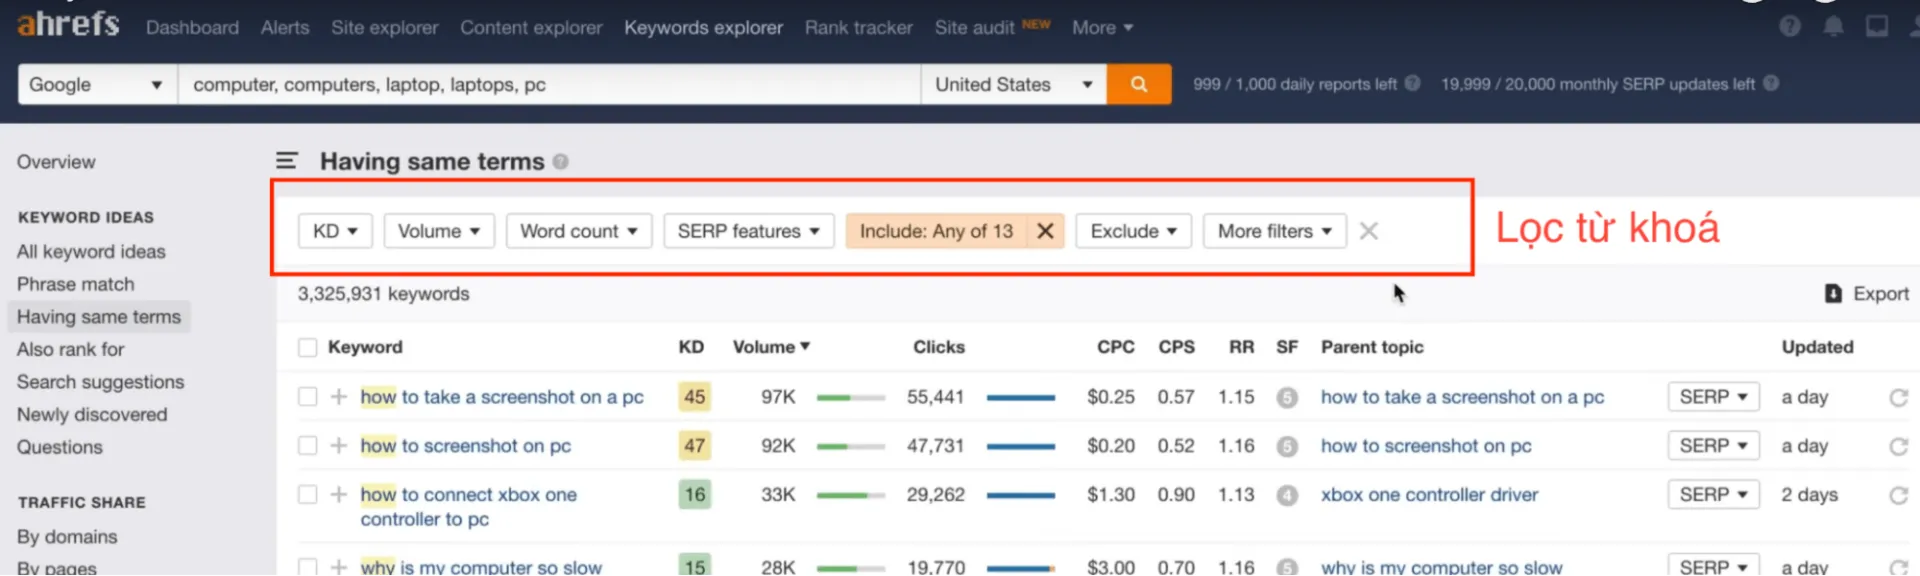Image resolution: width=1920 pixels, height=576 pixels.
Task: Click the Export icon button
Action: coord(1833,294)
